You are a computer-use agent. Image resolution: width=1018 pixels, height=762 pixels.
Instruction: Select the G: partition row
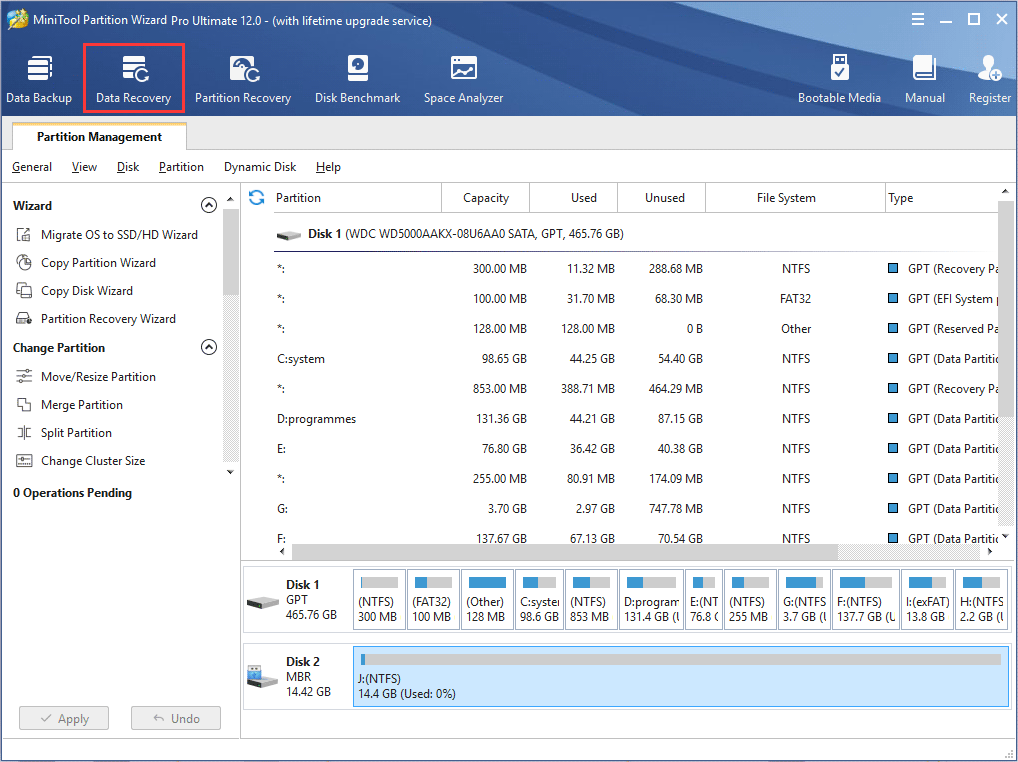[636, 508]
